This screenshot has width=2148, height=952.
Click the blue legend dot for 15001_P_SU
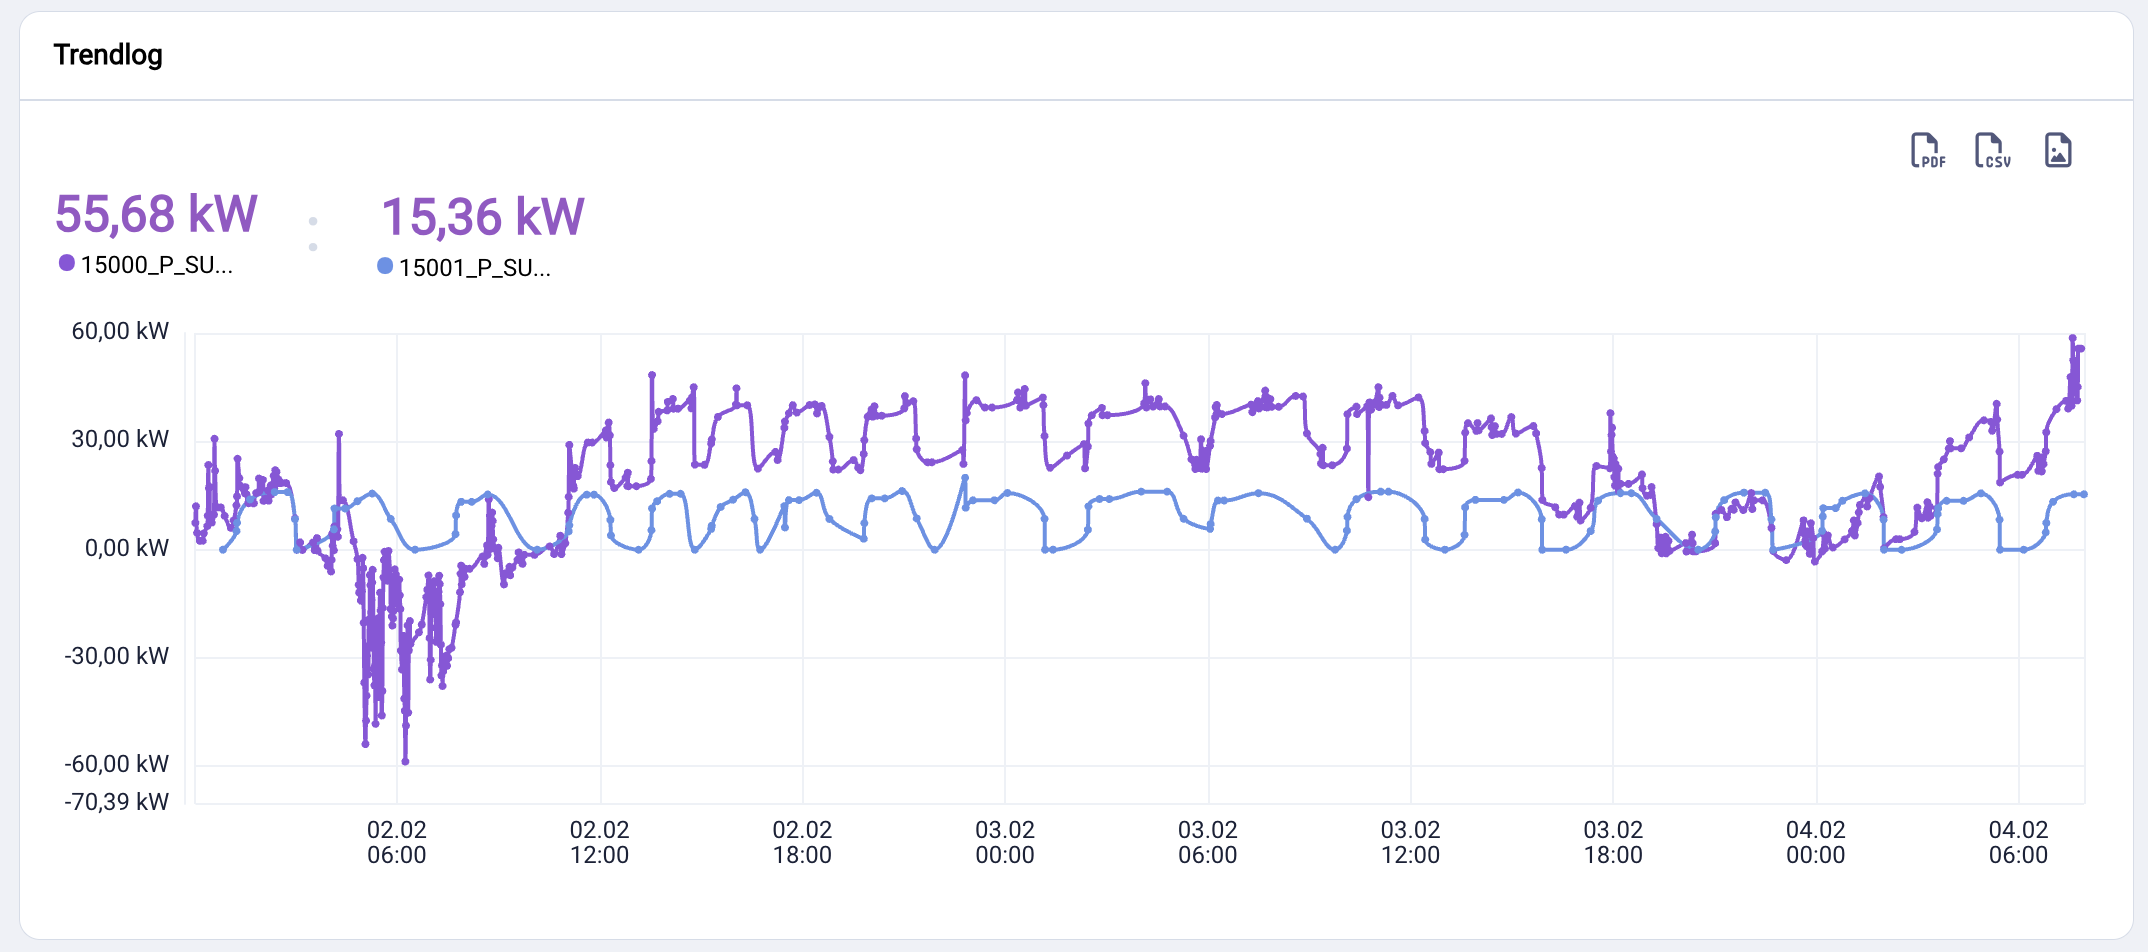[x=385, y=266]
